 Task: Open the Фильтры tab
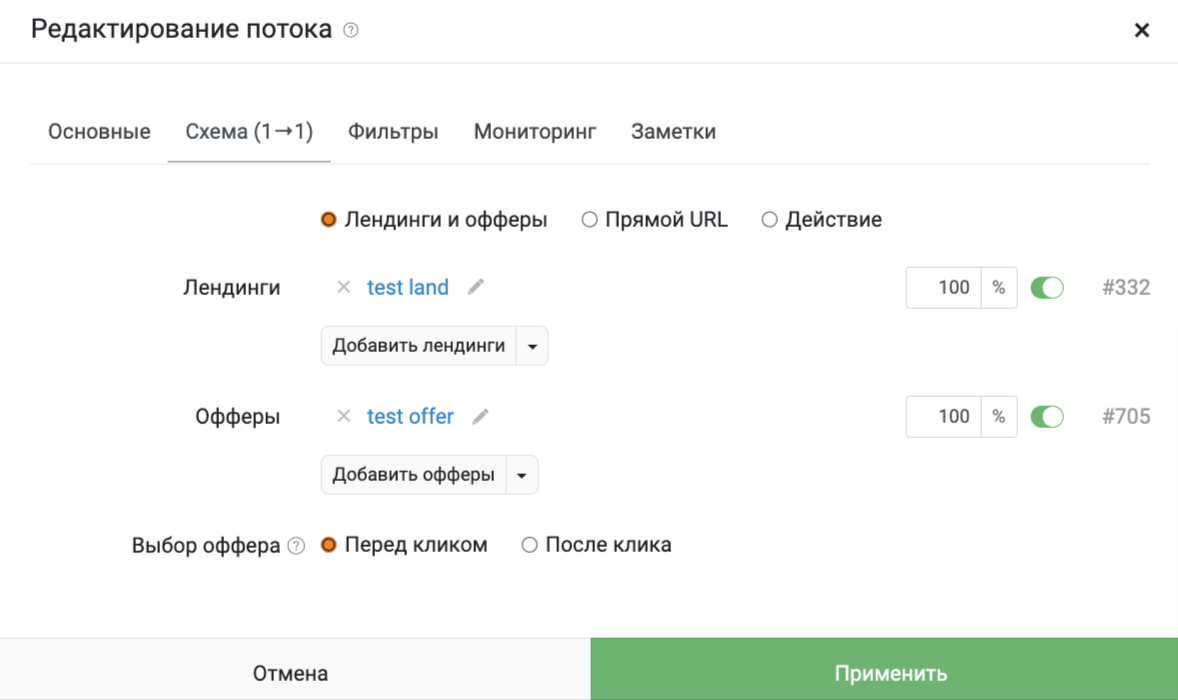(x=393, y=131)
